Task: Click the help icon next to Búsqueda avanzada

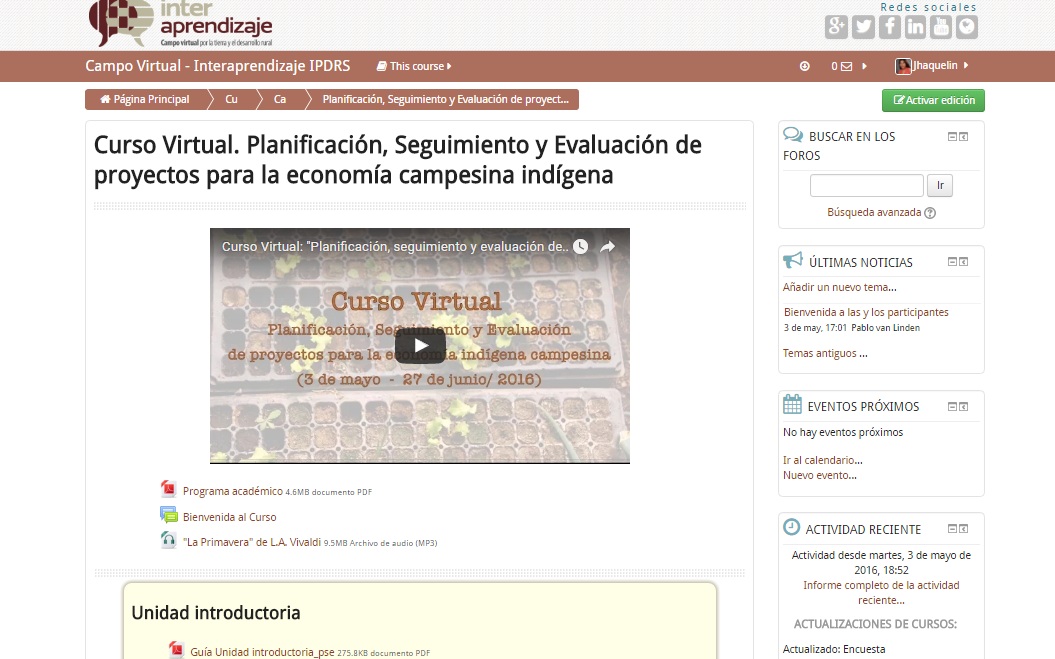Action: (x=930, y=213)
